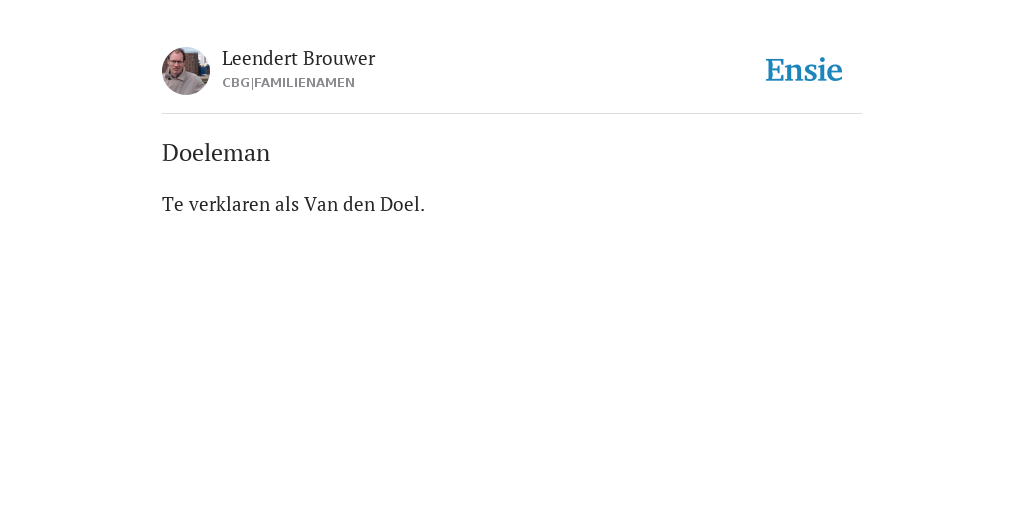Click Leendert Brouwer's round profile photo
Viewport: 1024px width, 512px height.
coord(185,71)
